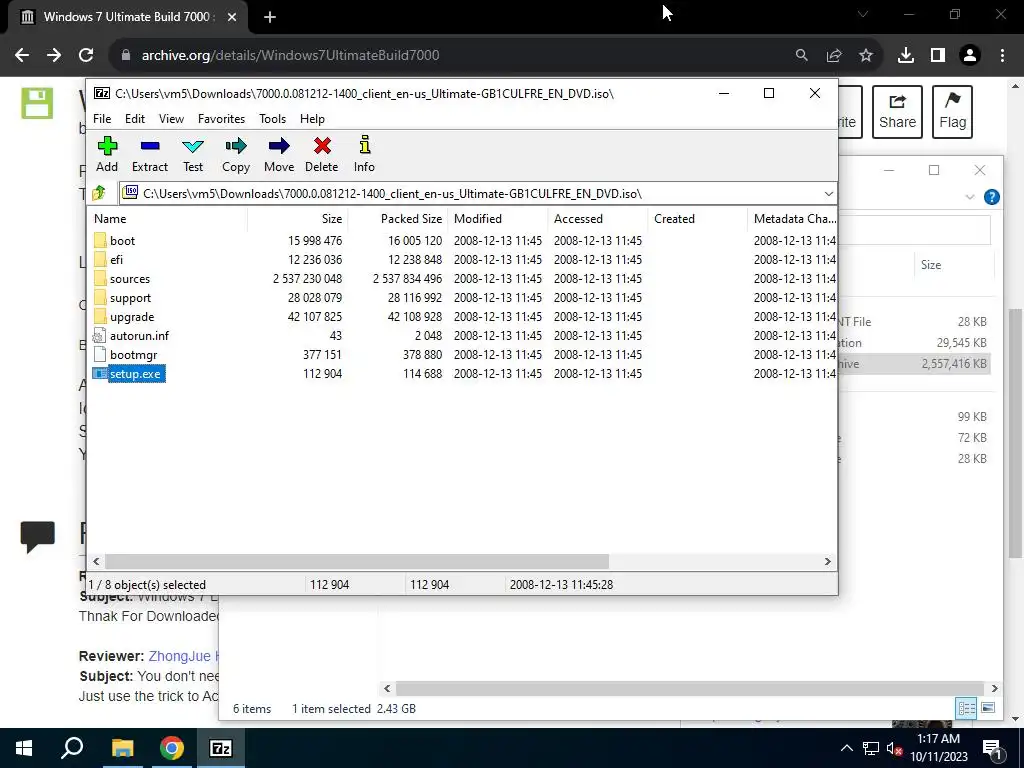Click the archive.org save floppy icon
This screenshot has height=768, width=1024.
coord(37,103)
